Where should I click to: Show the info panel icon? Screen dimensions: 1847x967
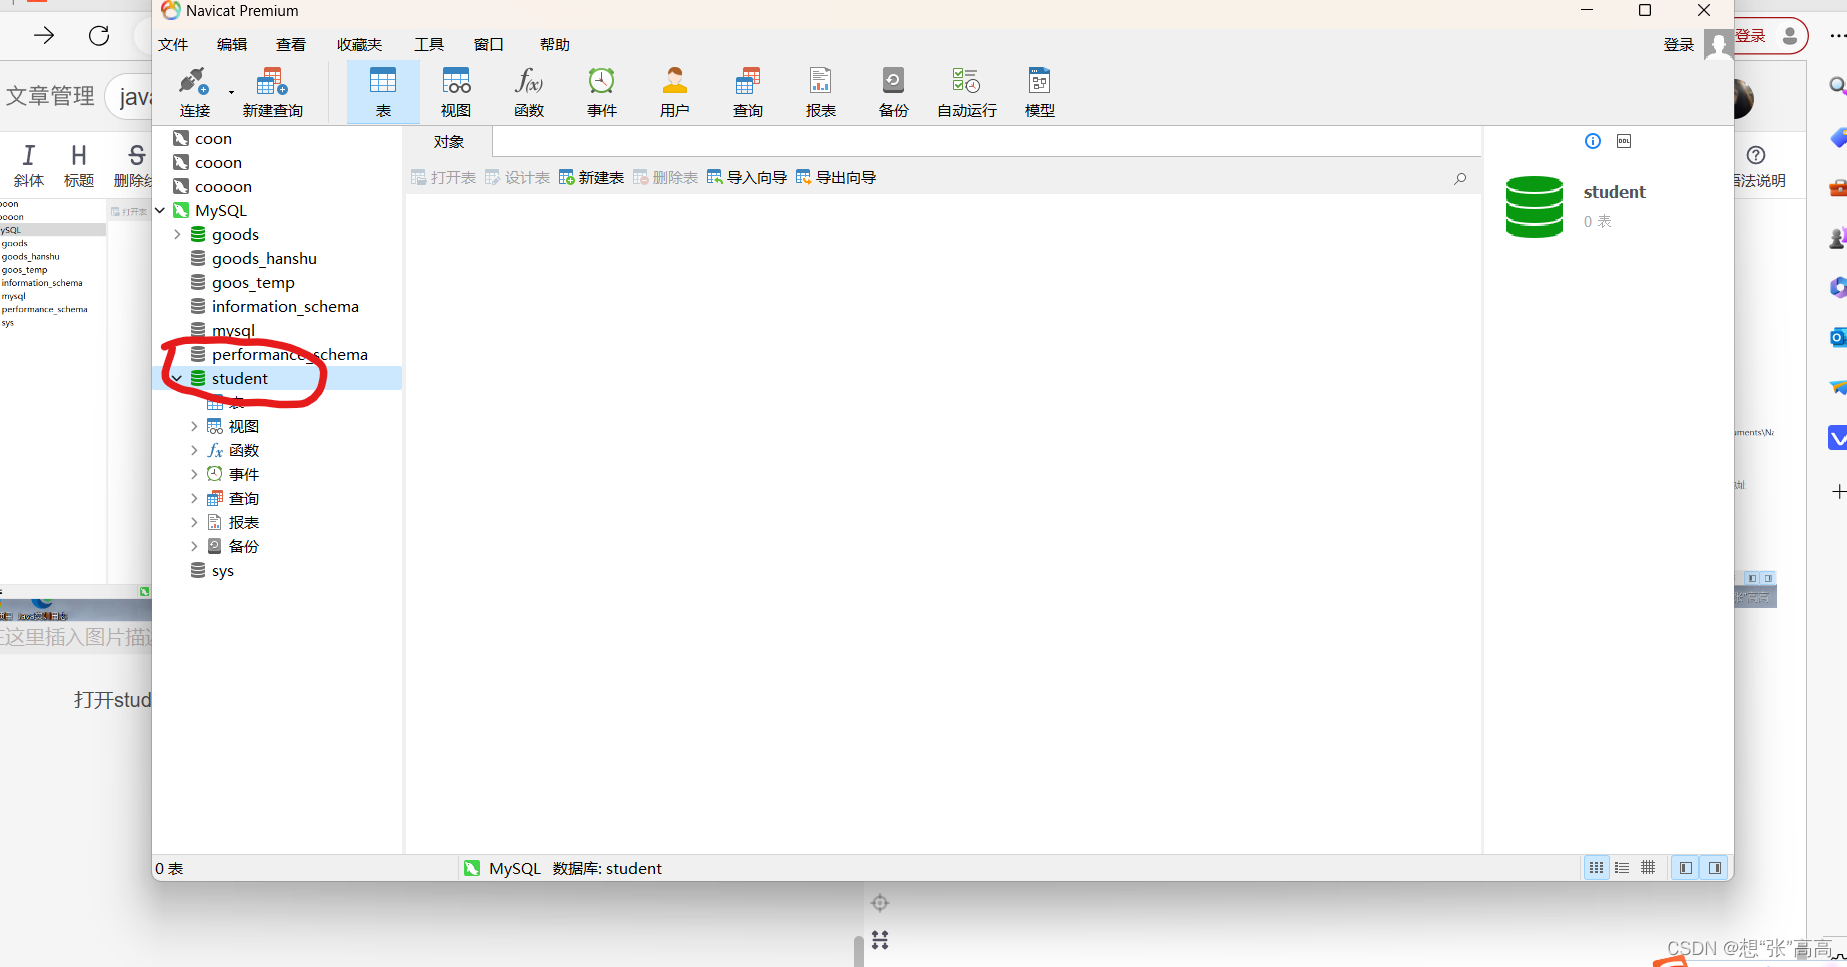pyautogui.click(x=1593, y=141)
